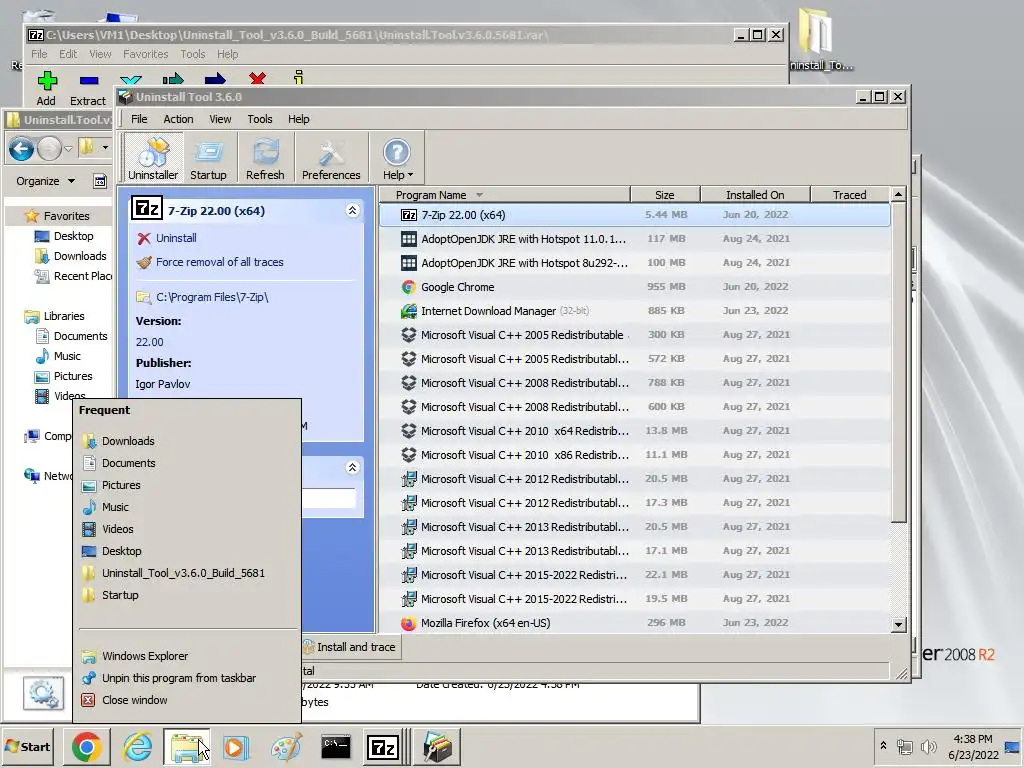Image resolution: width=1024 pixels, height=768 pixels.
Task: Open the Uninstaller toolbar view
Action: click(153, 157)
